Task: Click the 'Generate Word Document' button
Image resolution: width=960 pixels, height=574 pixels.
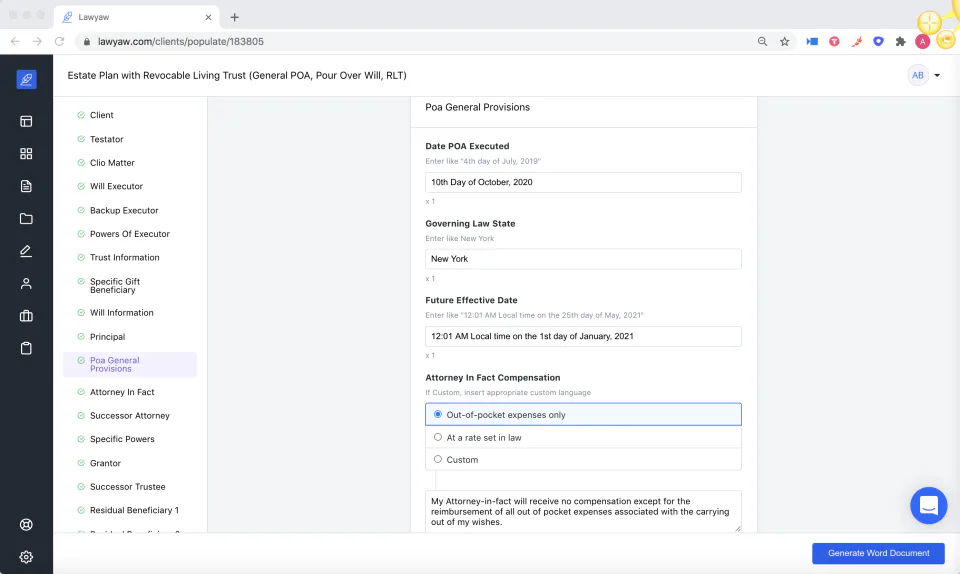Action: (x=878, y=553)
